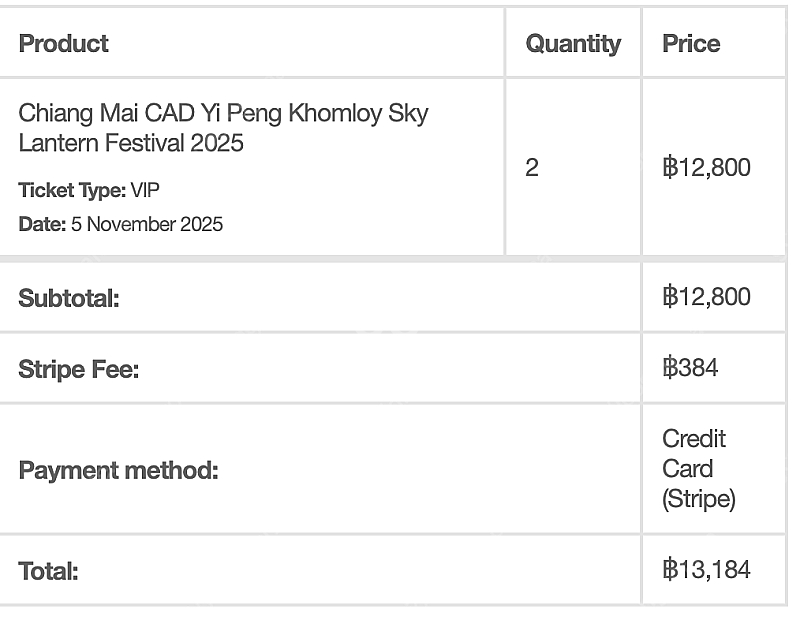Click the Date bold label
The width and height of the screenshot is (800, 620).
tap(42, 224)
